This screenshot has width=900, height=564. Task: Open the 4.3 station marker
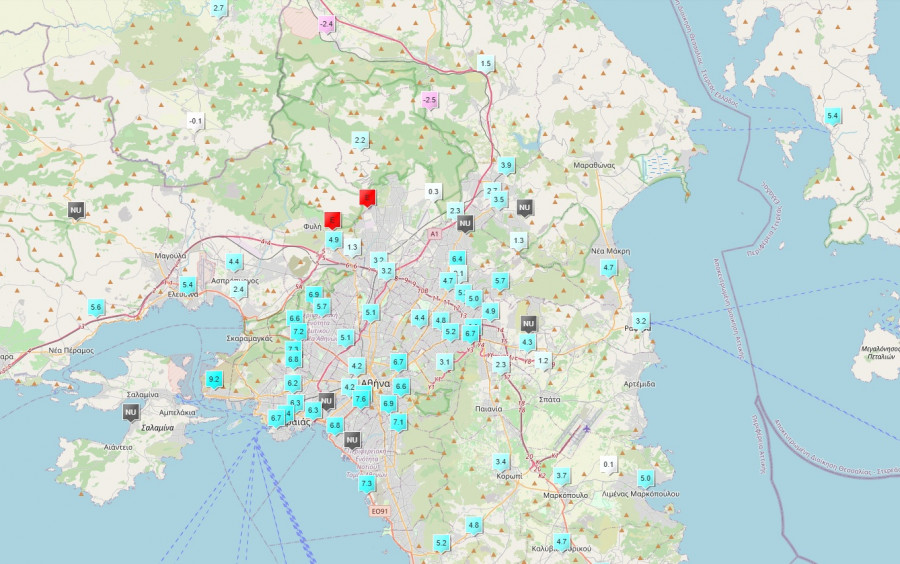(x=528, y=342)
